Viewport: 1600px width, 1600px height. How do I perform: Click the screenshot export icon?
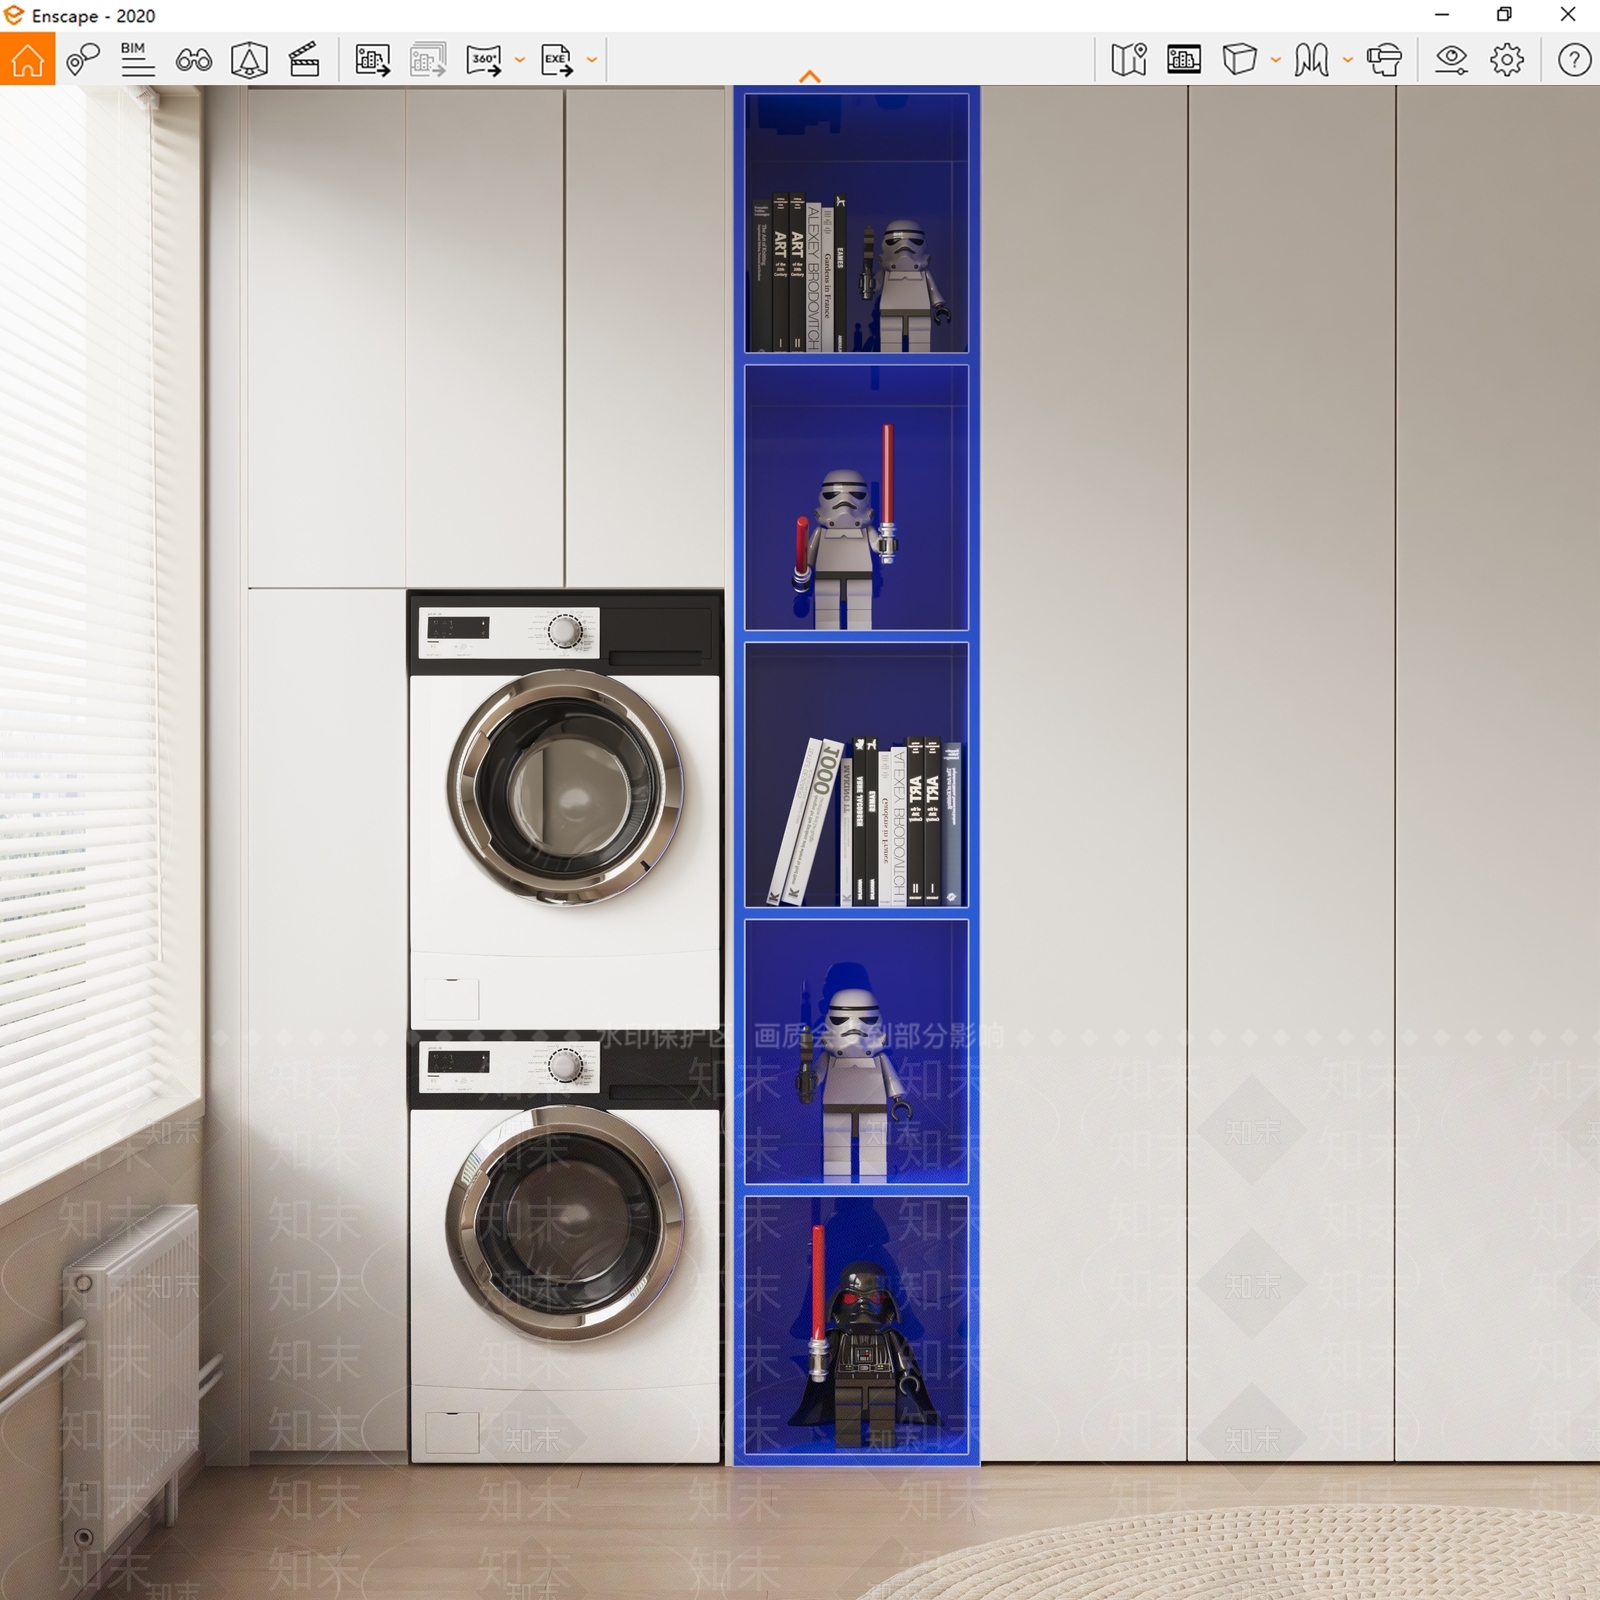pos(372,60)
